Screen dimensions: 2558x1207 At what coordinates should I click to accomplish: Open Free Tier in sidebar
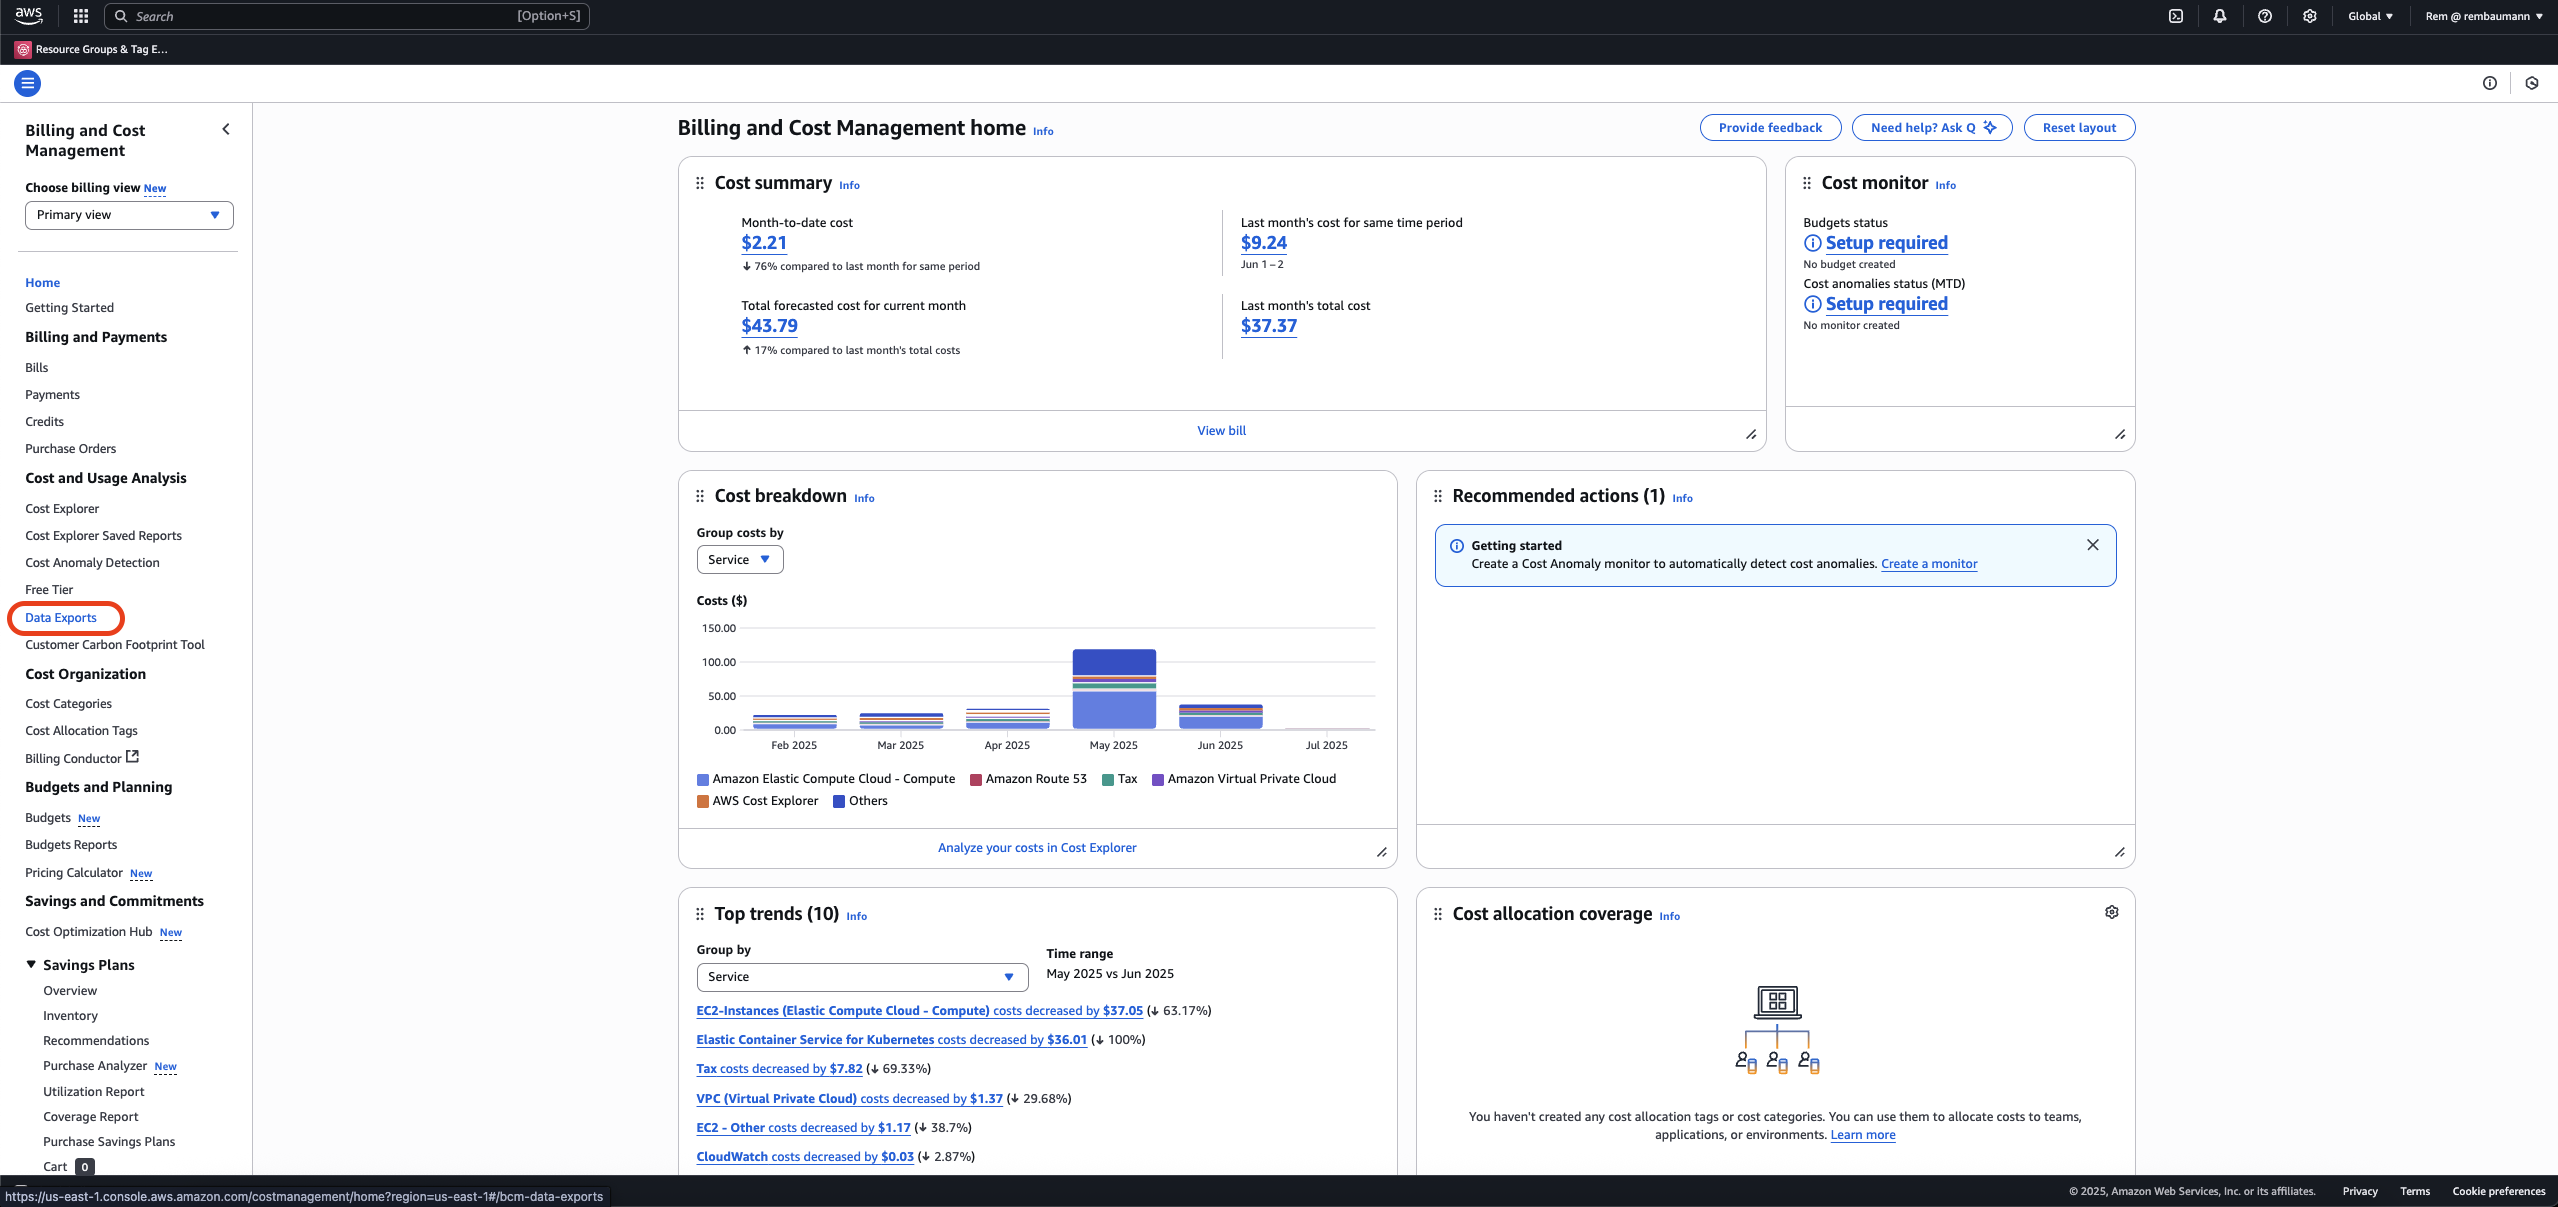[x=49, y=590]
